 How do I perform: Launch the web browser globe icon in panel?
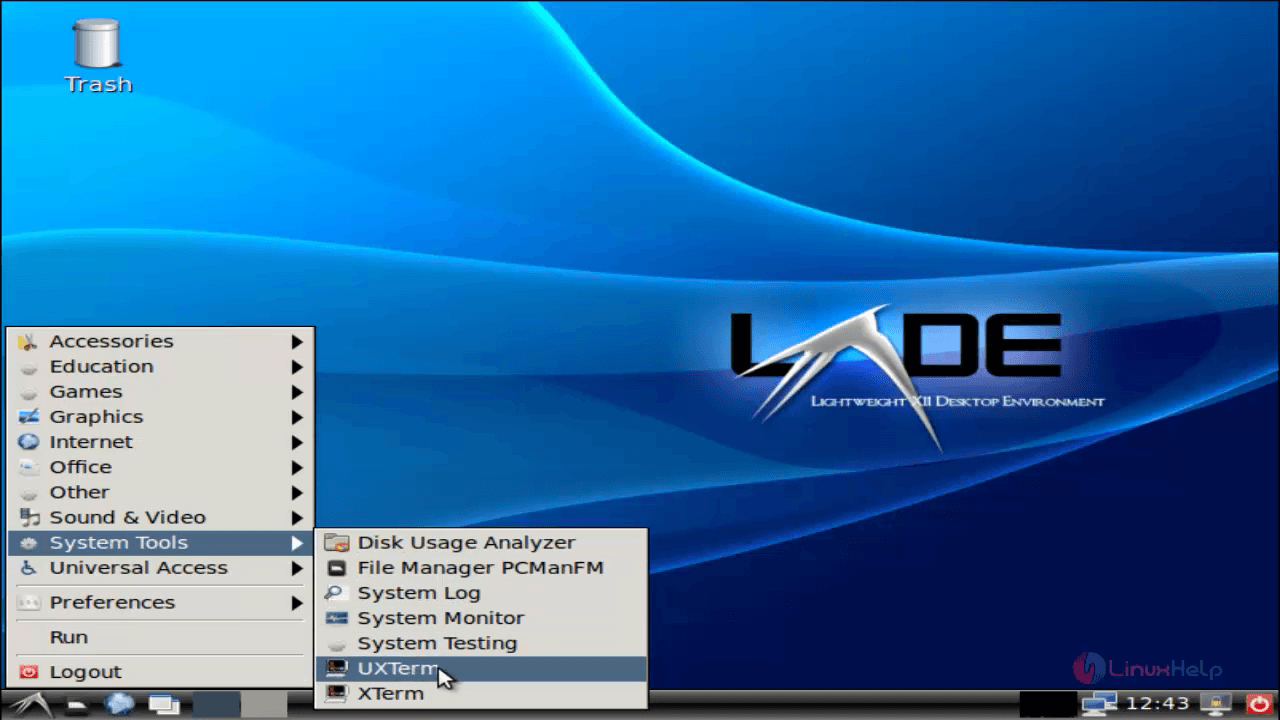pos(119,704)
